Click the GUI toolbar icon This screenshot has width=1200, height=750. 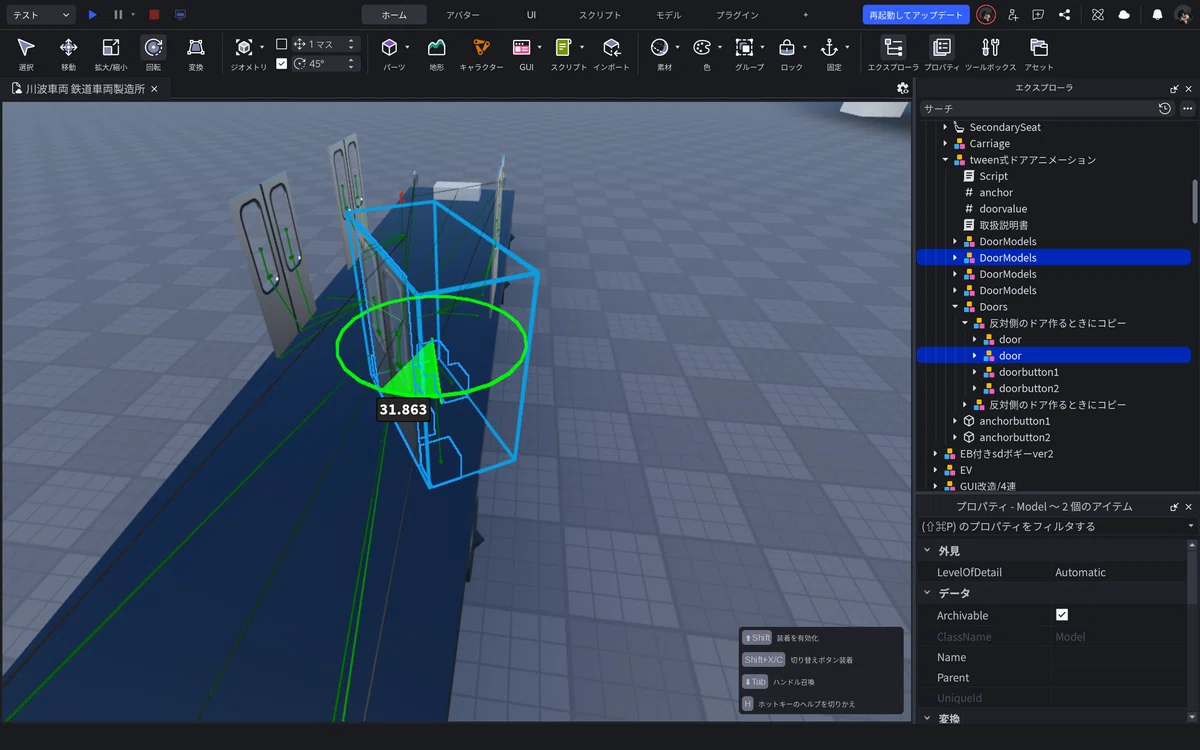tap(522, 48)
